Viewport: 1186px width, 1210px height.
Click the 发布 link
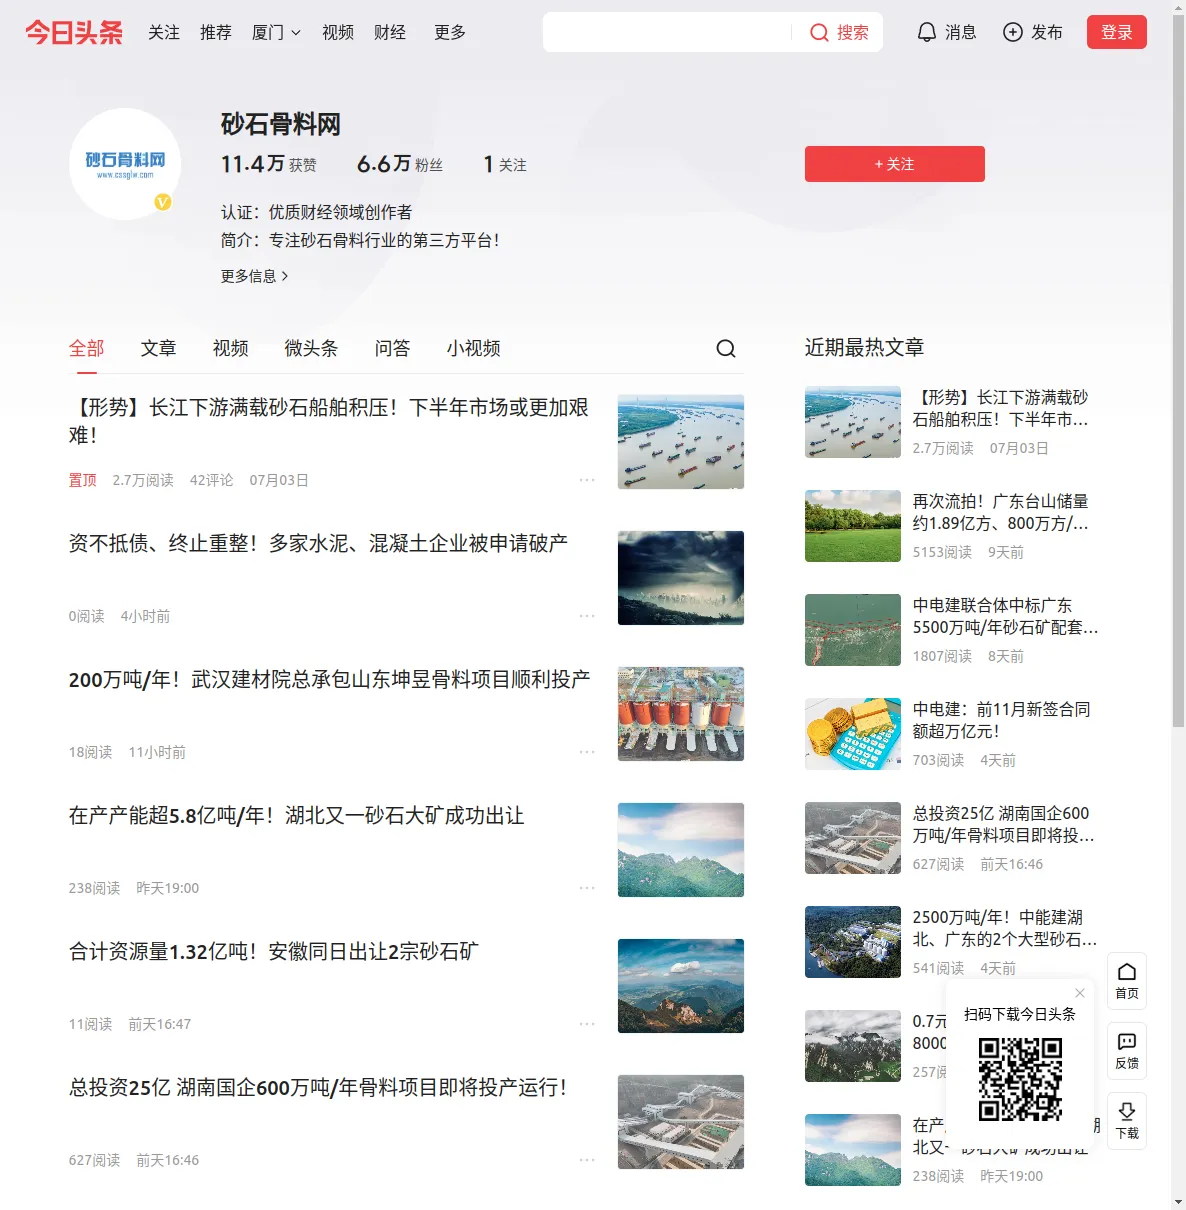click(x=1047, y=33)
